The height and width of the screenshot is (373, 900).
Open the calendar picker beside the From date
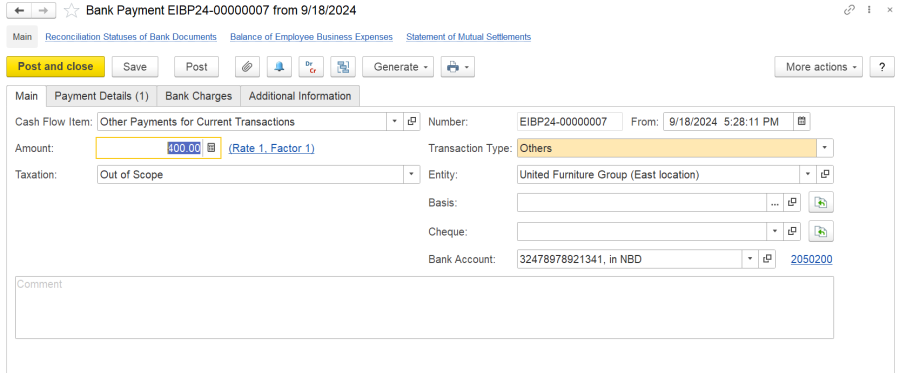(802, 122)
